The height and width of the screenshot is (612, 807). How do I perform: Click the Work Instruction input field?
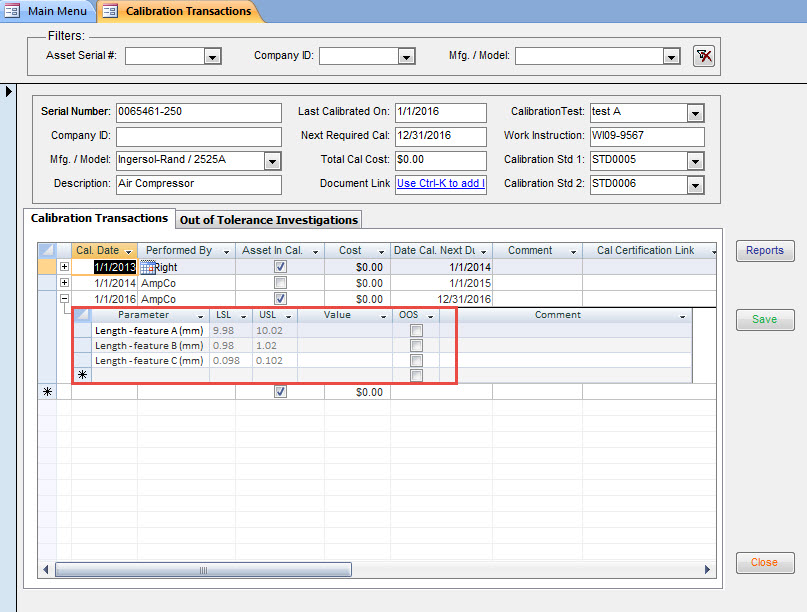pos(646,136)
